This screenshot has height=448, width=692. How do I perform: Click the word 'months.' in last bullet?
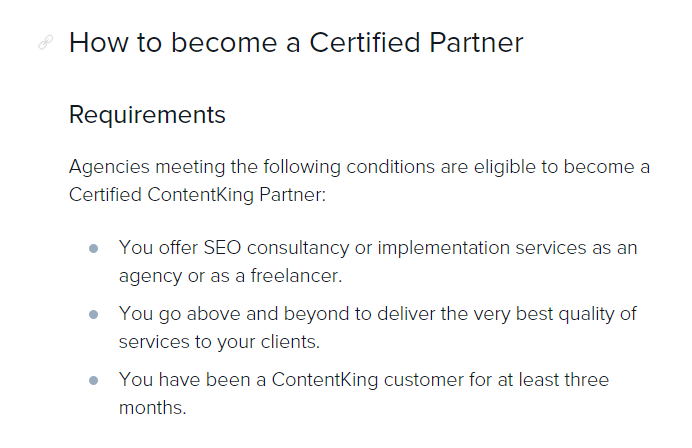(153, 408)
